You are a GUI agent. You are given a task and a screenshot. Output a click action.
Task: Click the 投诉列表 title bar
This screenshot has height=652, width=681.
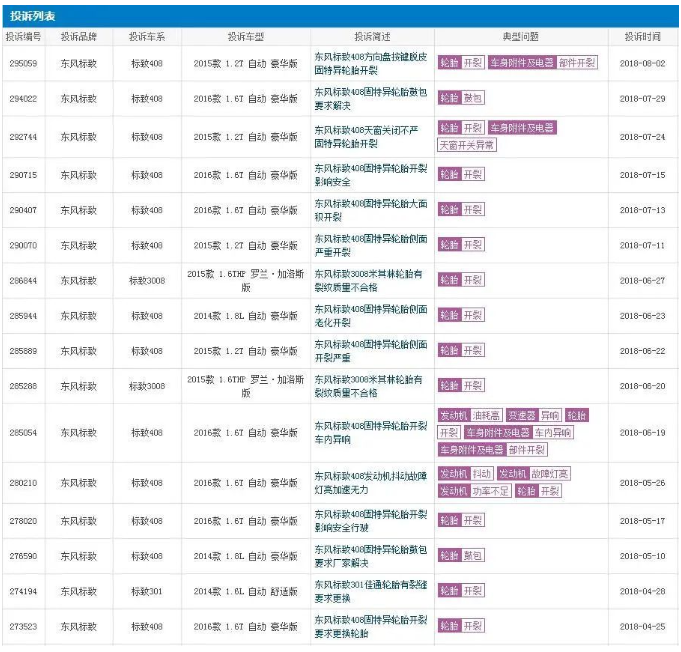(x=340, y=16)
